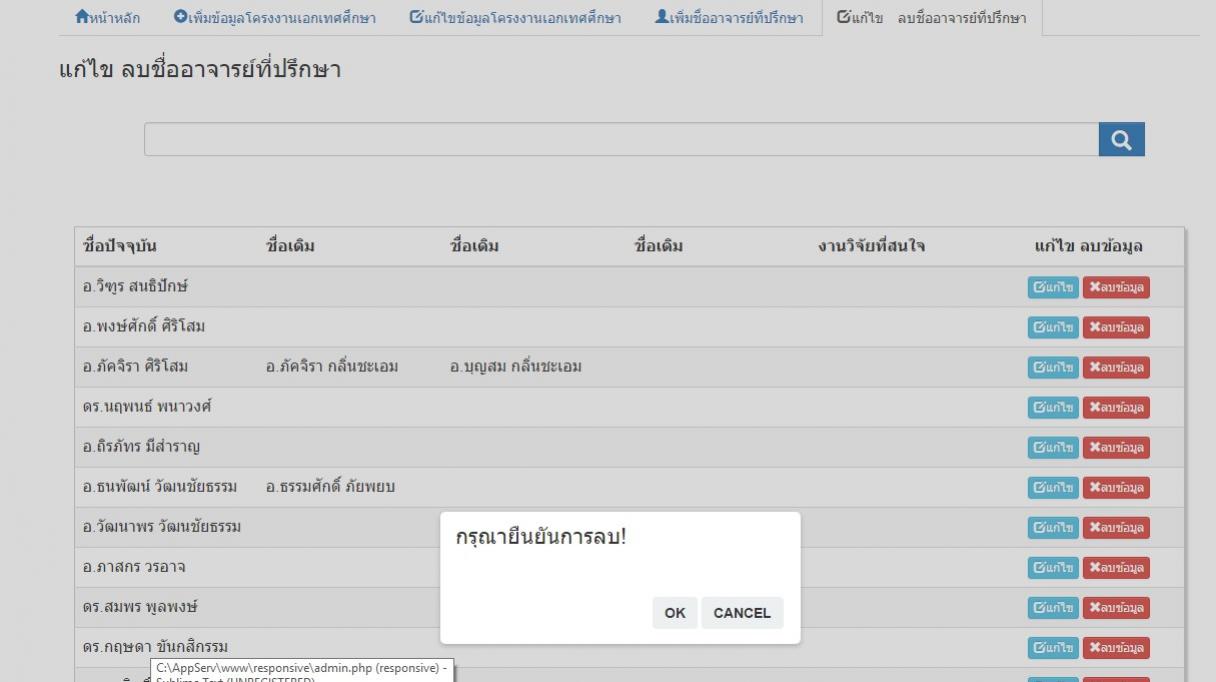This screenshot has height=682, width=1216.
Task: Edit the อ.วิฑูร สนธิปักษ์ row
Action: click(x=1053, y=288)
